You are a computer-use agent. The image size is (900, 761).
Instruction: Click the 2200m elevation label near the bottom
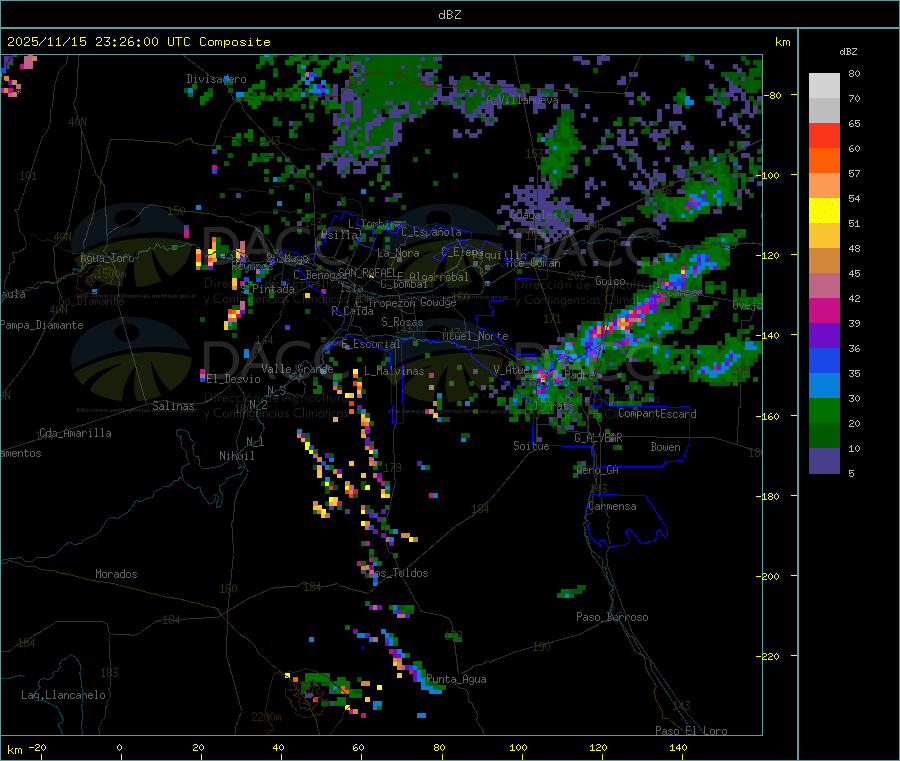point(266,717)
